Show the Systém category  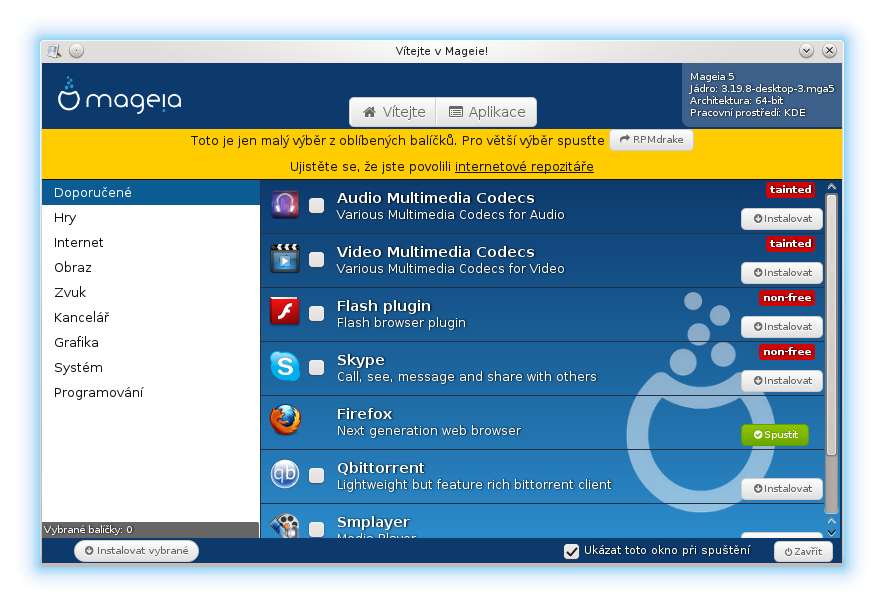click(151, 367)
